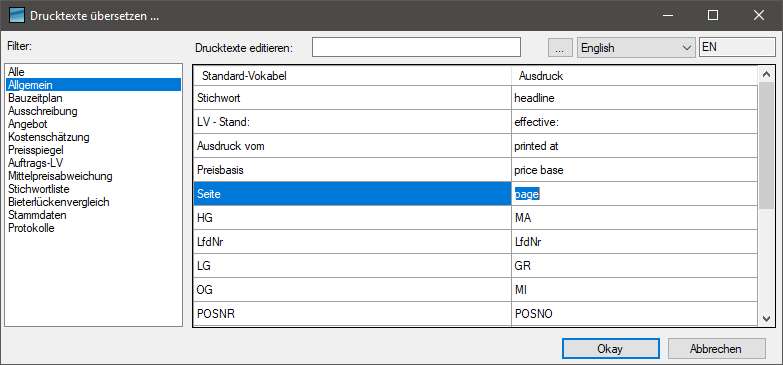Image resolution: width=783 pixels, height=365 pixels.
Task: Click the GR expression cell
Action: [635, 266]
